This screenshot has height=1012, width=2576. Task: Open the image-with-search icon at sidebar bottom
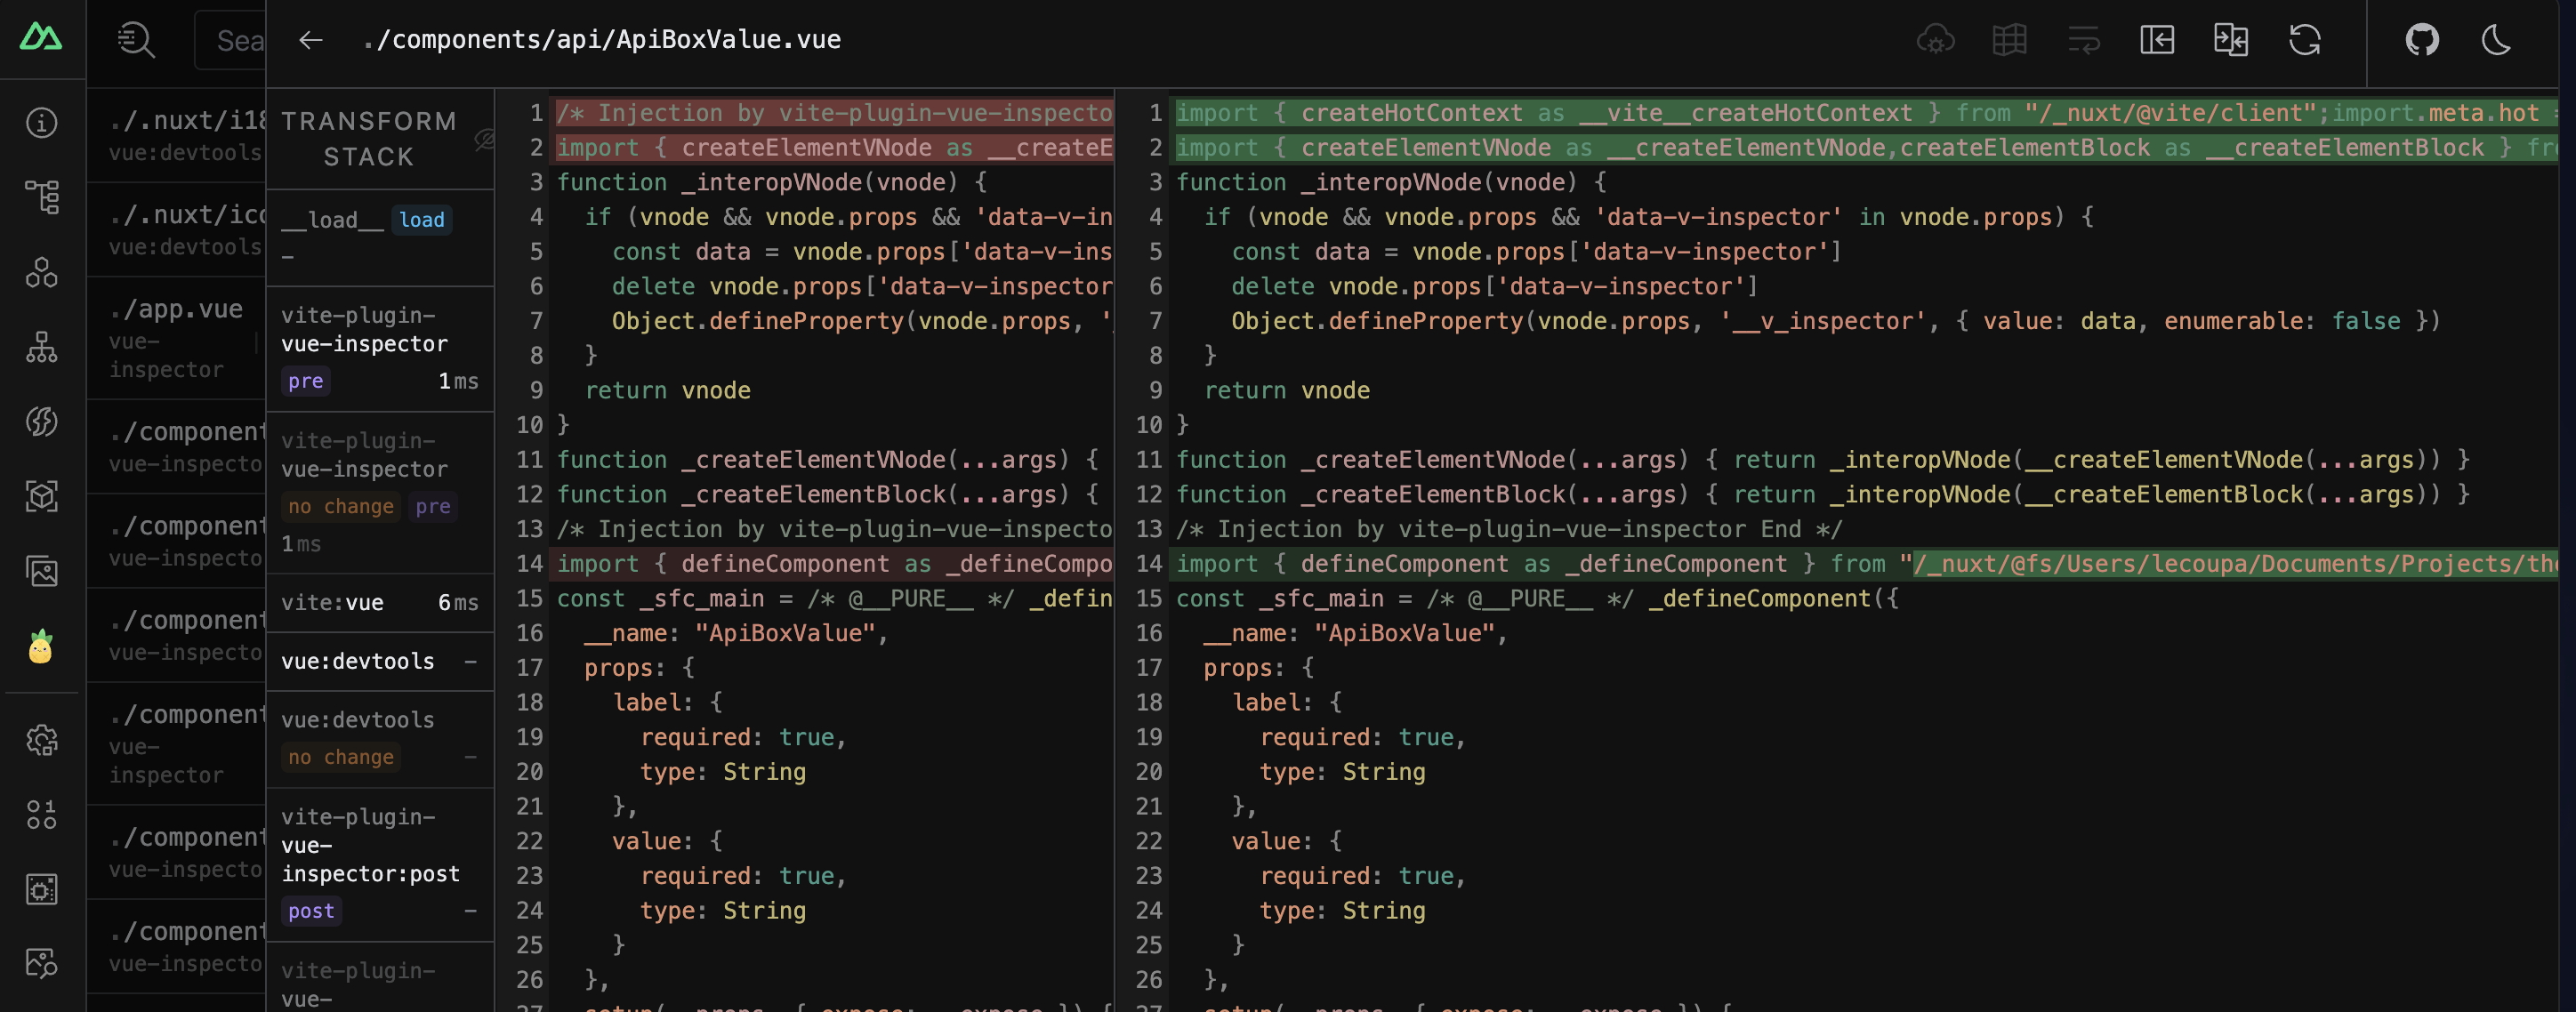(41, 964)
